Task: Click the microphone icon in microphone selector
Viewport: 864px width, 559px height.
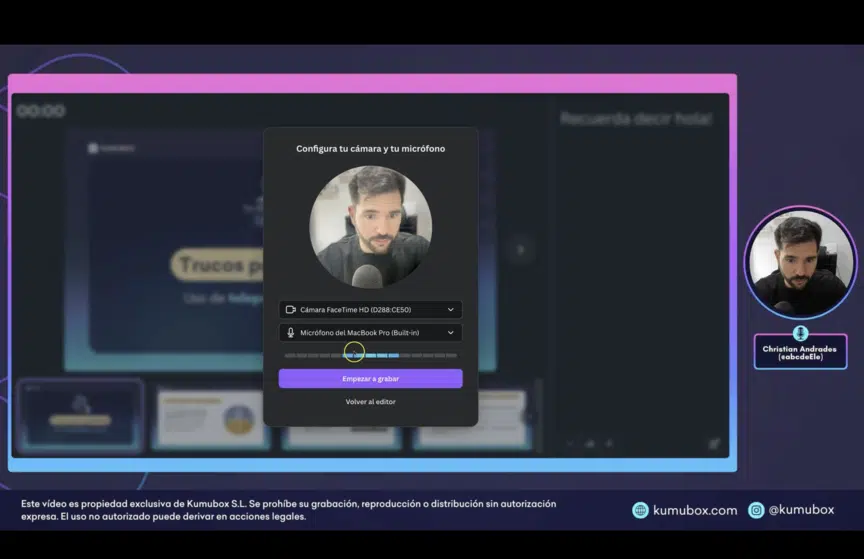Action: [290, 333]
